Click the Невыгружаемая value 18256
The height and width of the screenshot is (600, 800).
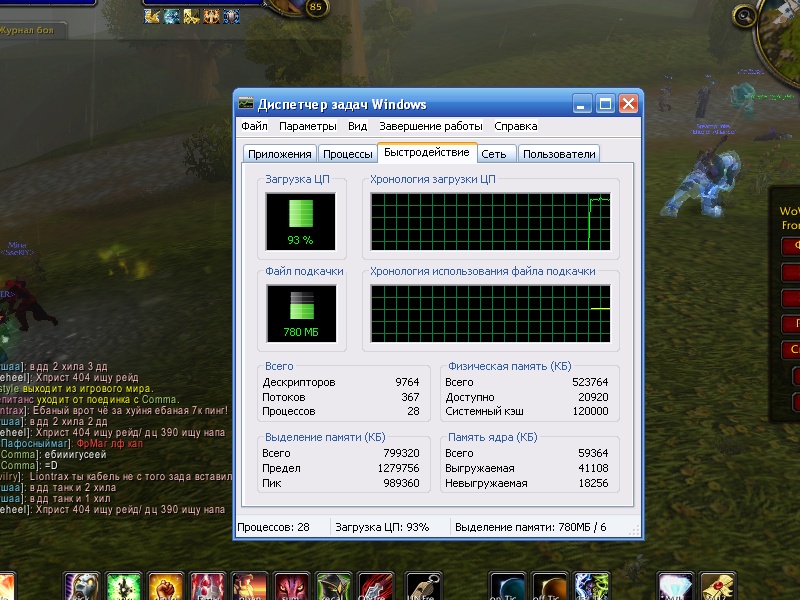(593, 483)
